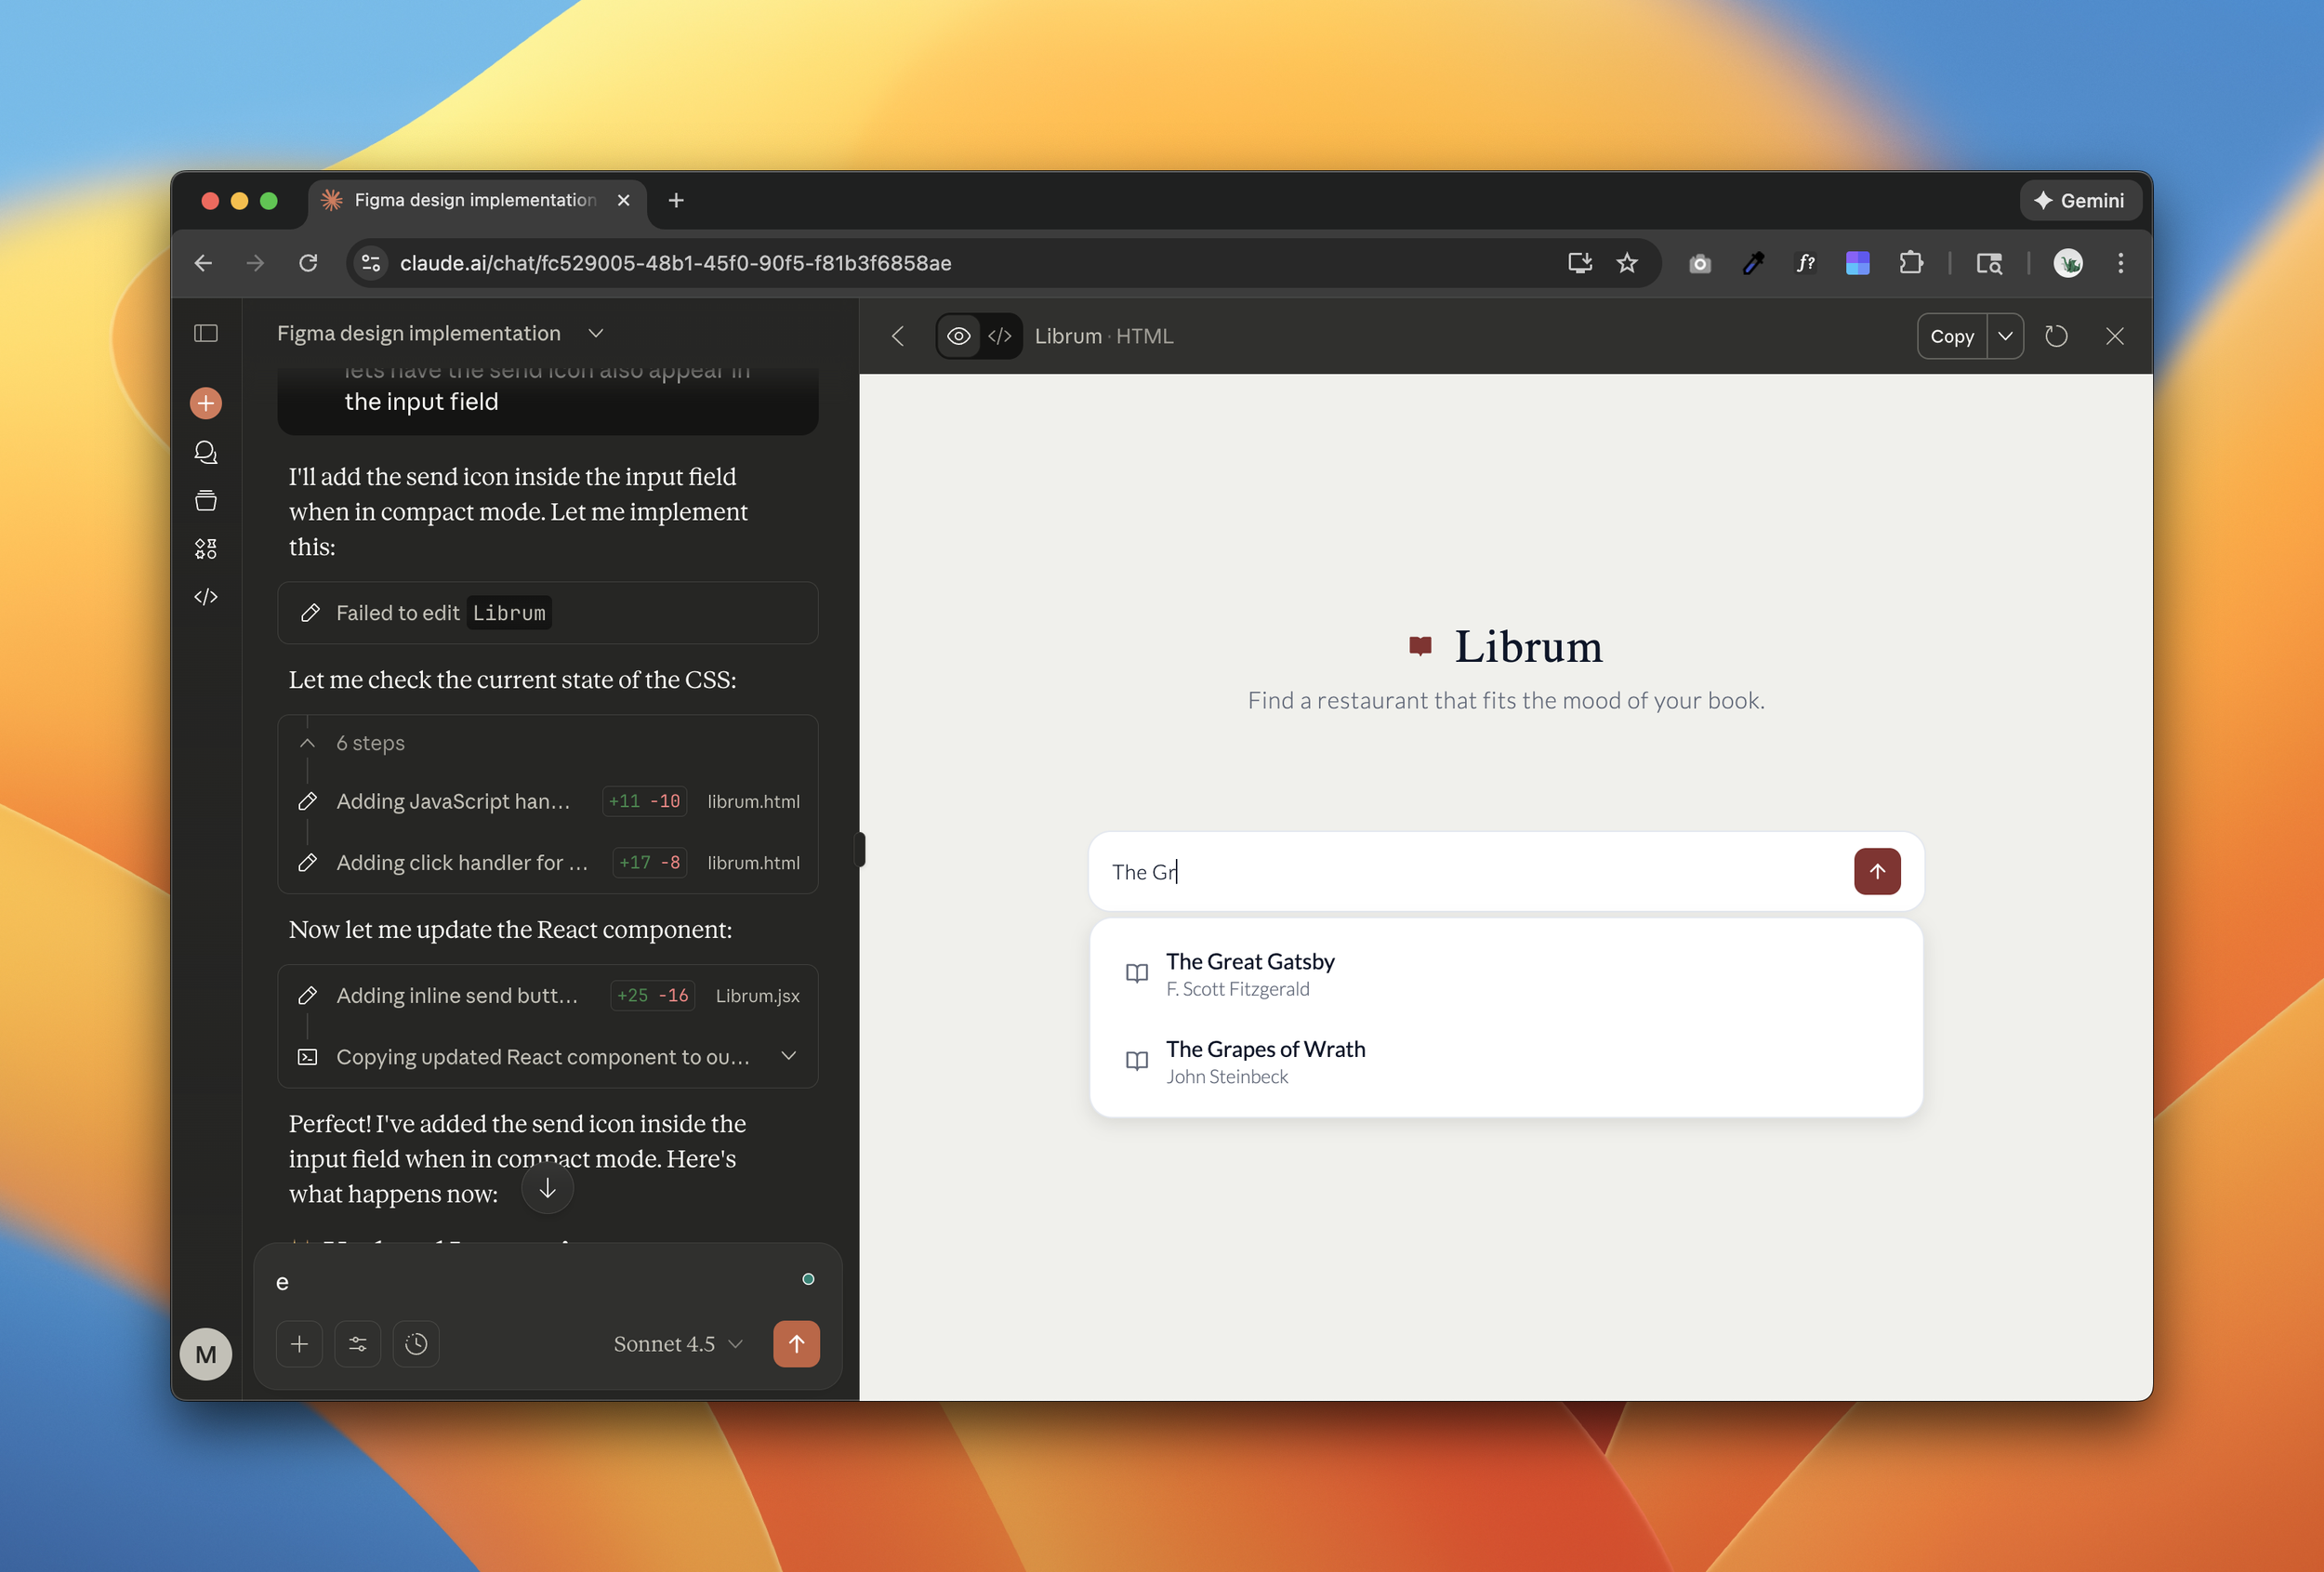Switch artifact to preview eye view

(x=958, y=336)
